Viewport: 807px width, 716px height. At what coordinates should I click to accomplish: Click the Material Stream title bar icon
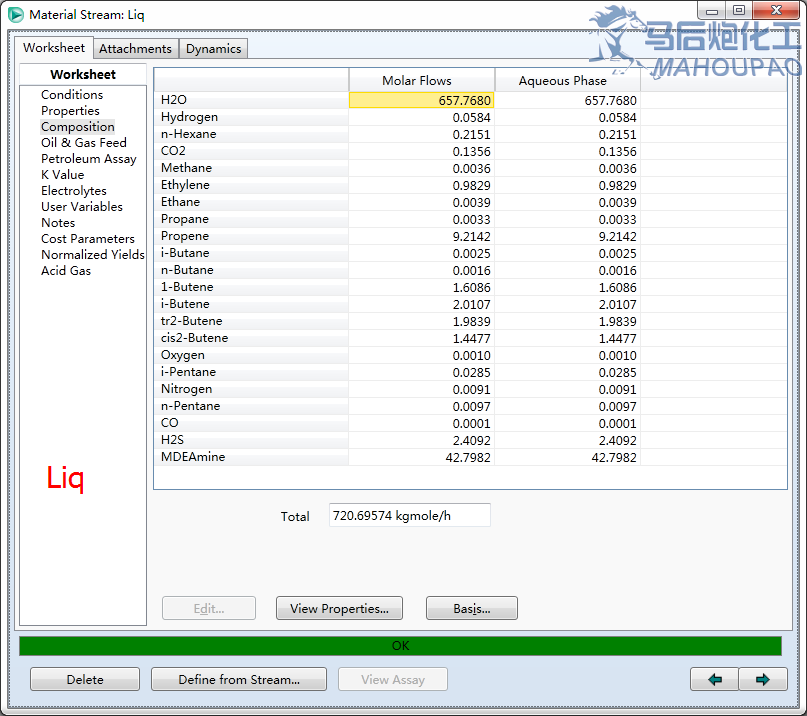coord(16,14)
